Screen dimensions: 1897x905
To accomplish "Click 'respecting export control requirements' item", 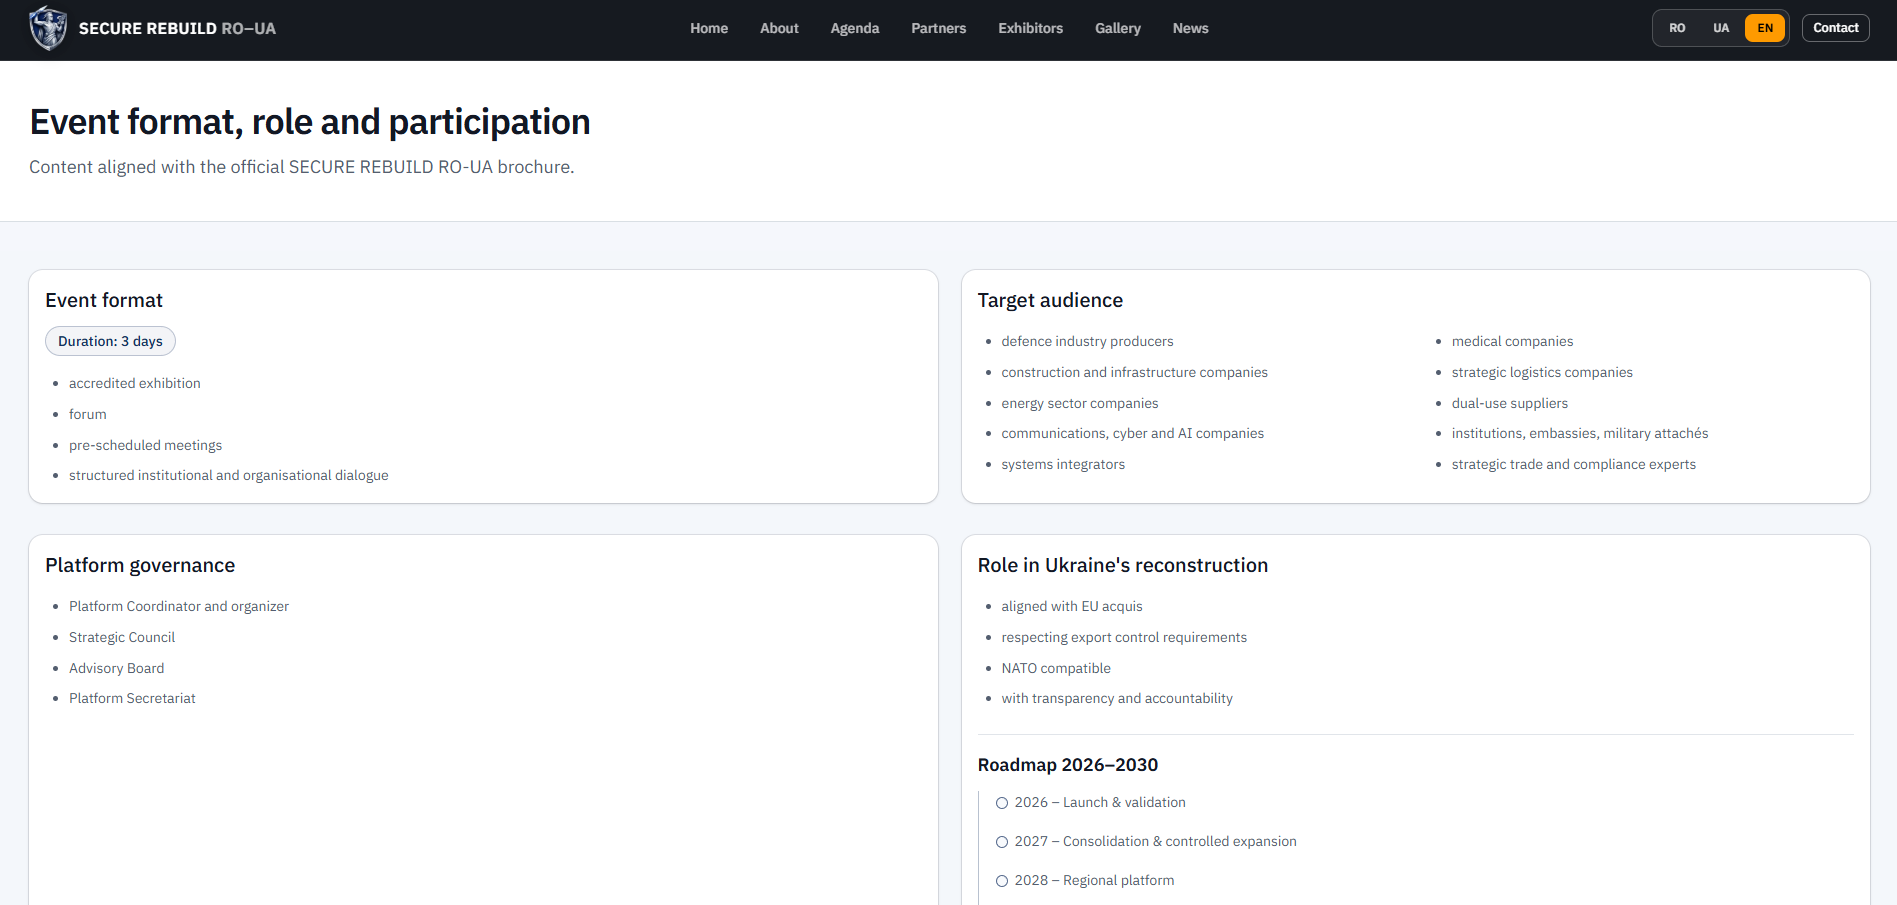I will coord(1124,637).
